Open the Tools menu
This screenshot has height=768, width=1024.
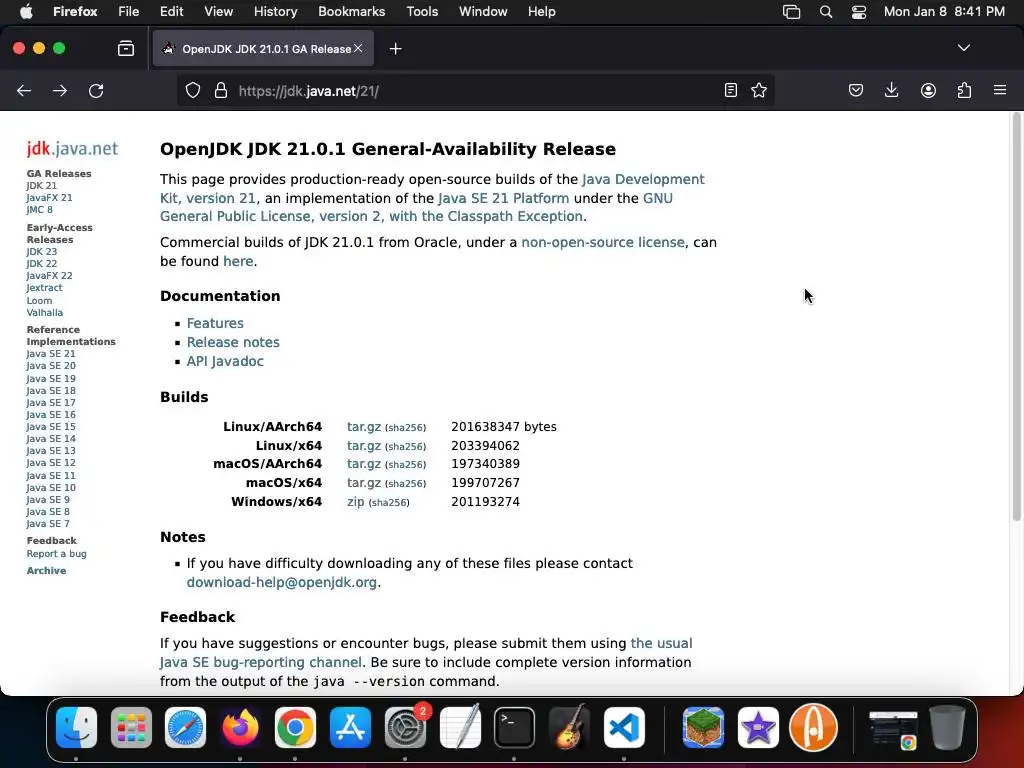[422, 12]
